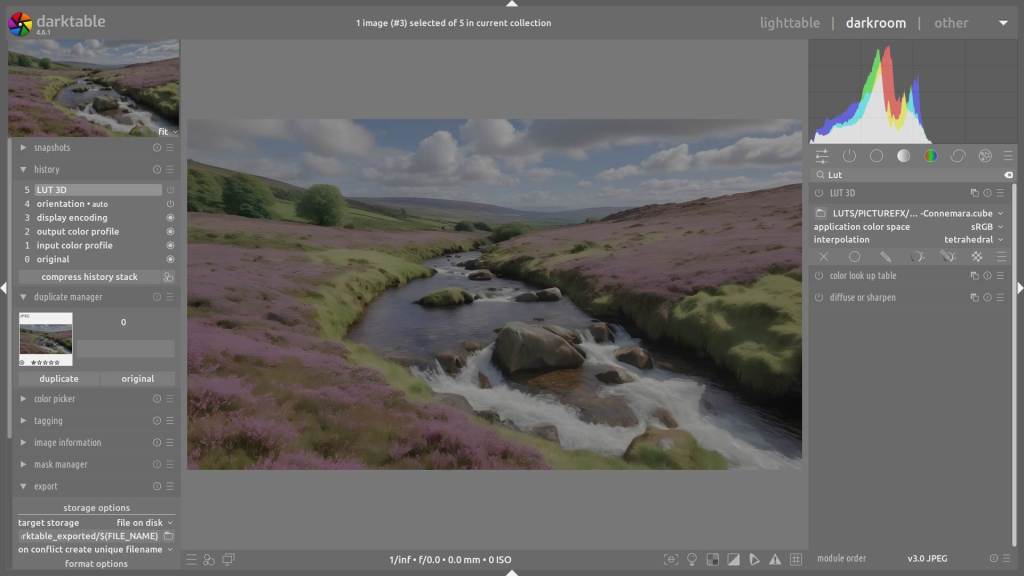The height and width of the screenshot is (576, 1024).
Task: Open second darkroom window icon
Action: (228, 560)
